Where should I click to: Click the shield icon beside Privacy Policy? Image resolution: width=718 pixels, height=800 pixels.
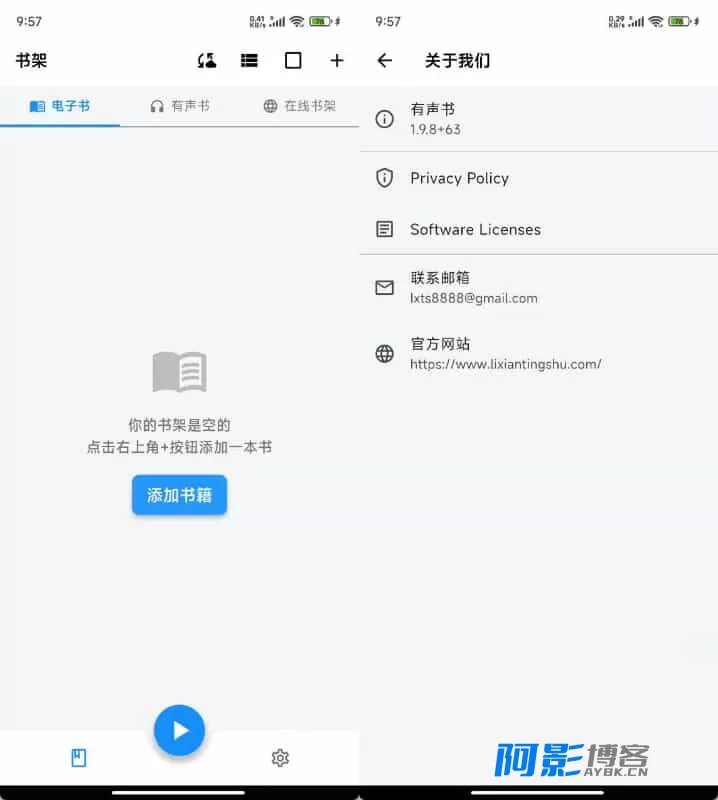pyautogui.click(x=384, y=178)
